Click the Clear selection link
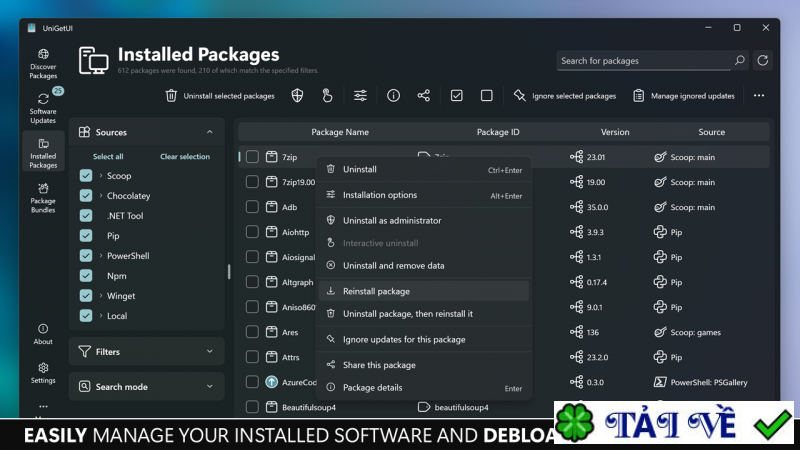The width and height of the screenshot is (800, 450). click(185, 157)
